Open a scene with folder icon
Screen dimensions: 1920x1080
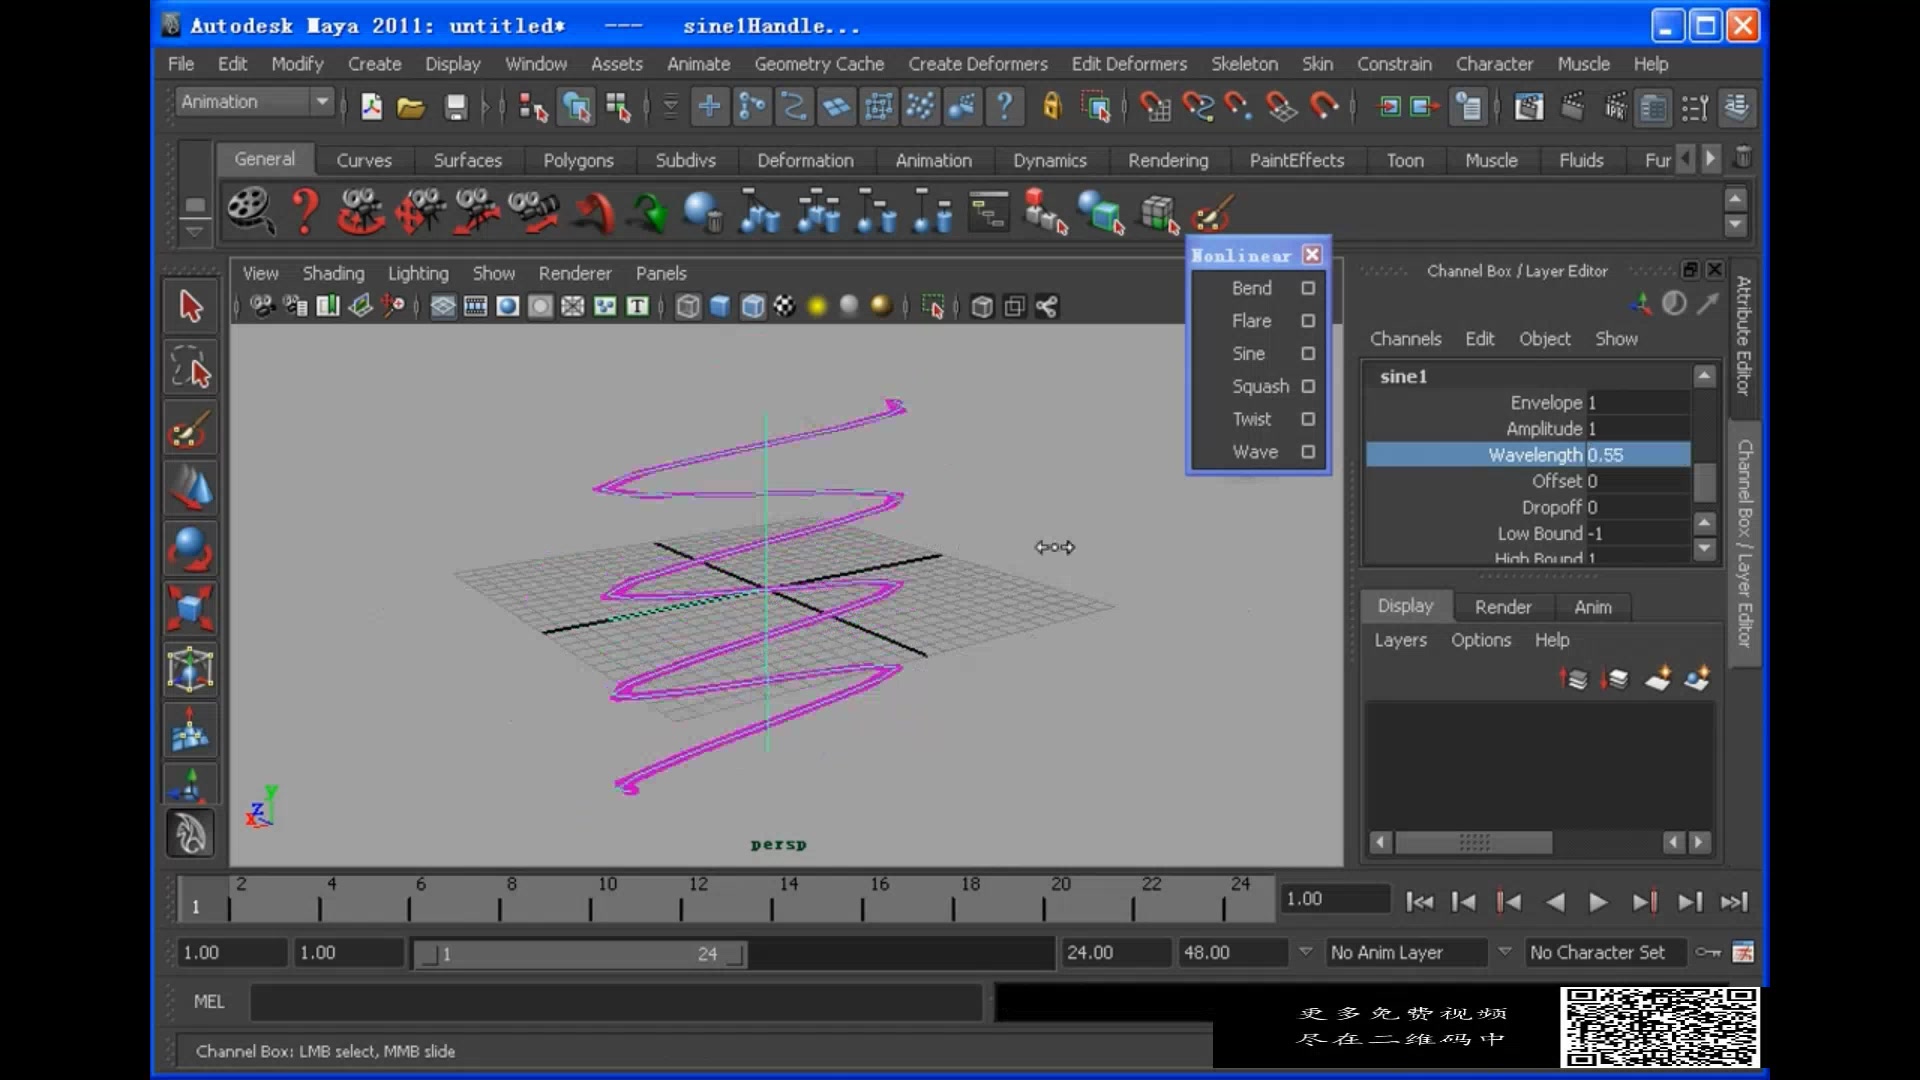(411, 107)
